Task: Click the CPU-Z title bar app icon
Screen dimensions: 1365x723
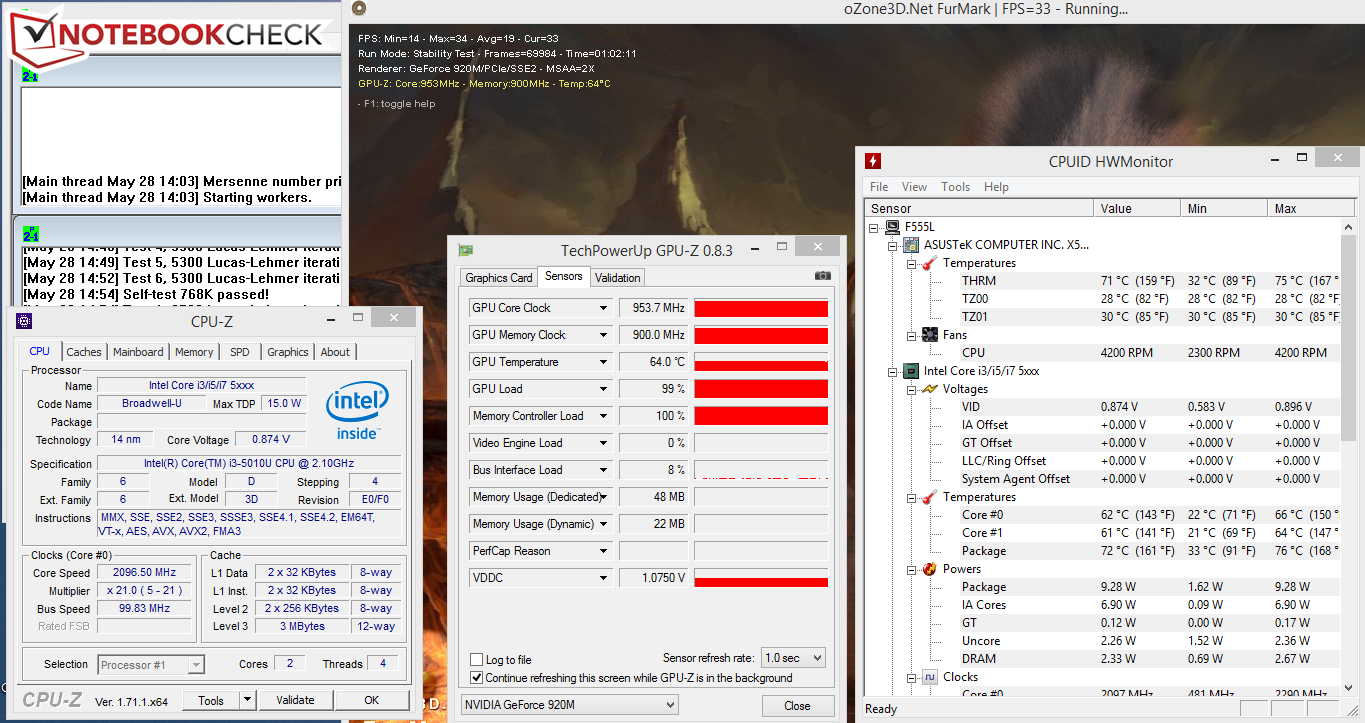Action: pos(25,320)
